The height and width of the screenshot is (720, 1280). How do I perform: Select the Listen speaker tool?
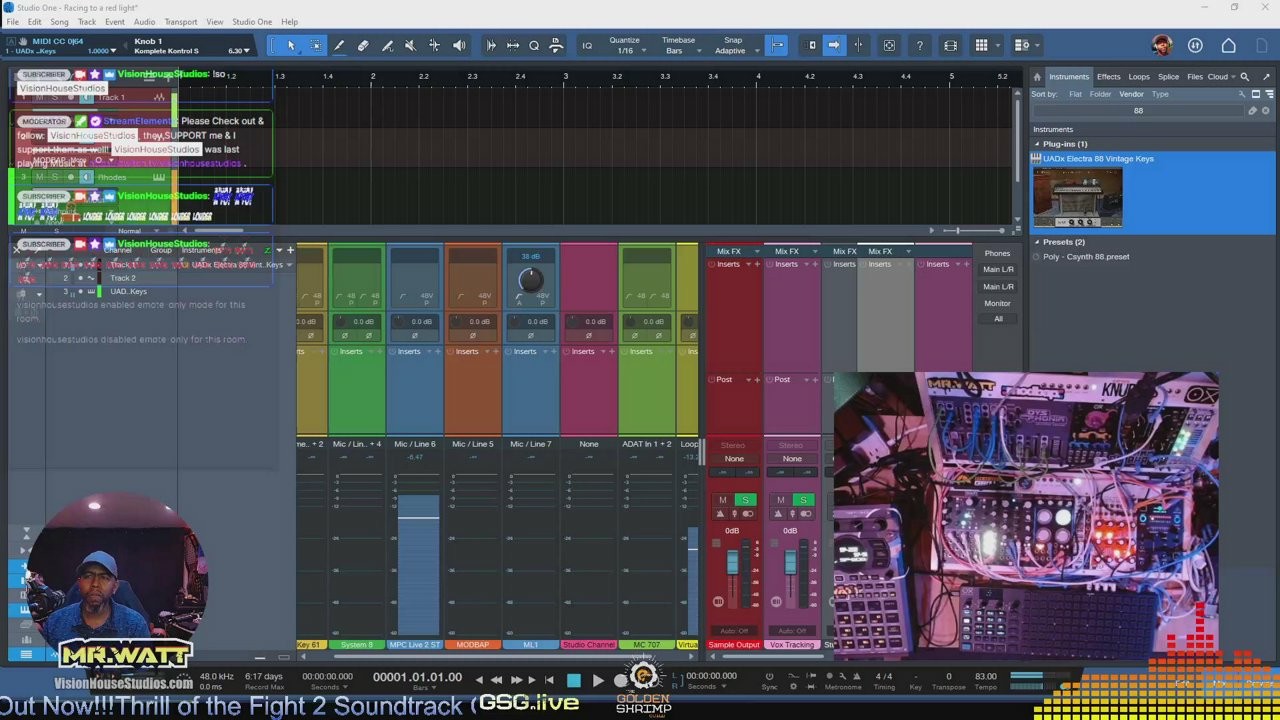459,45
